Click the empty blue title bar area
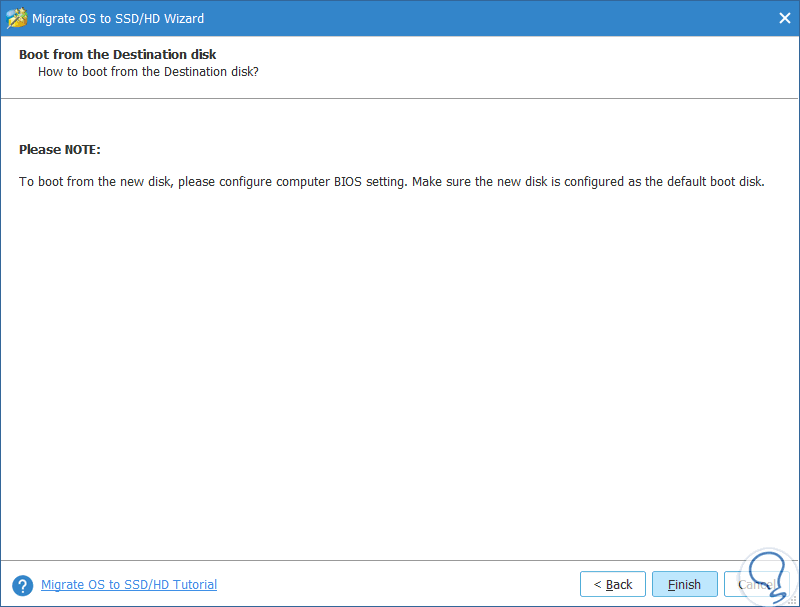The width and height of the screenshot is (800, 607). coord(480,18)
